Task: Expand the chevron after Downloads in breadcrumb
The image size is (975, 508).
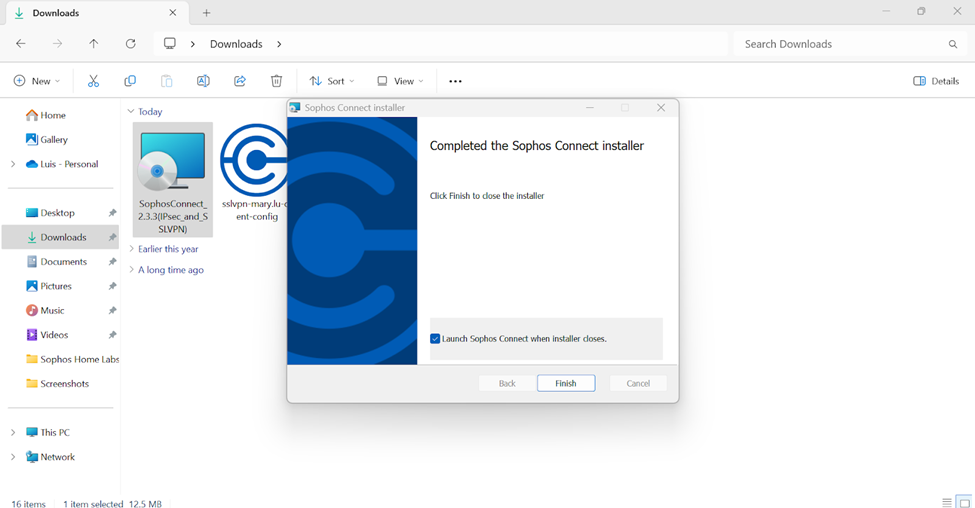Action: pyautogui.click(x=279, y=44)
